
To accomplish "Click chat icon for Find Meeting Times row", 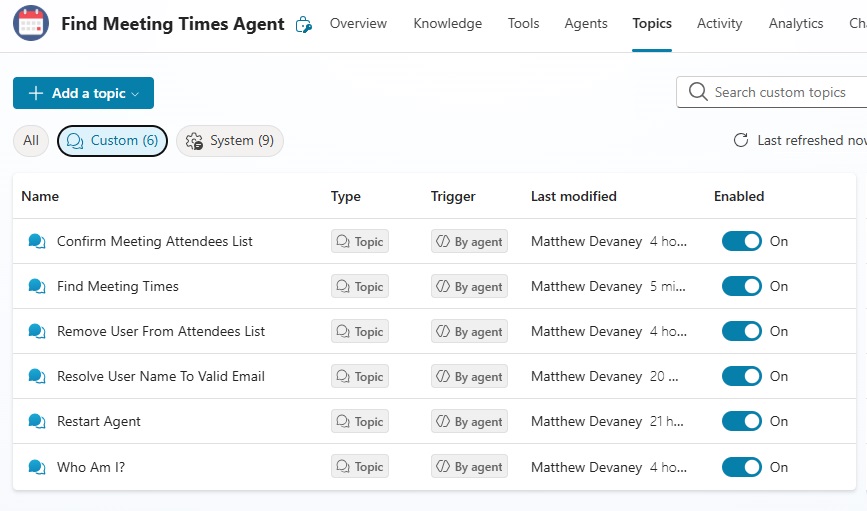I will (x=36, y=286).
